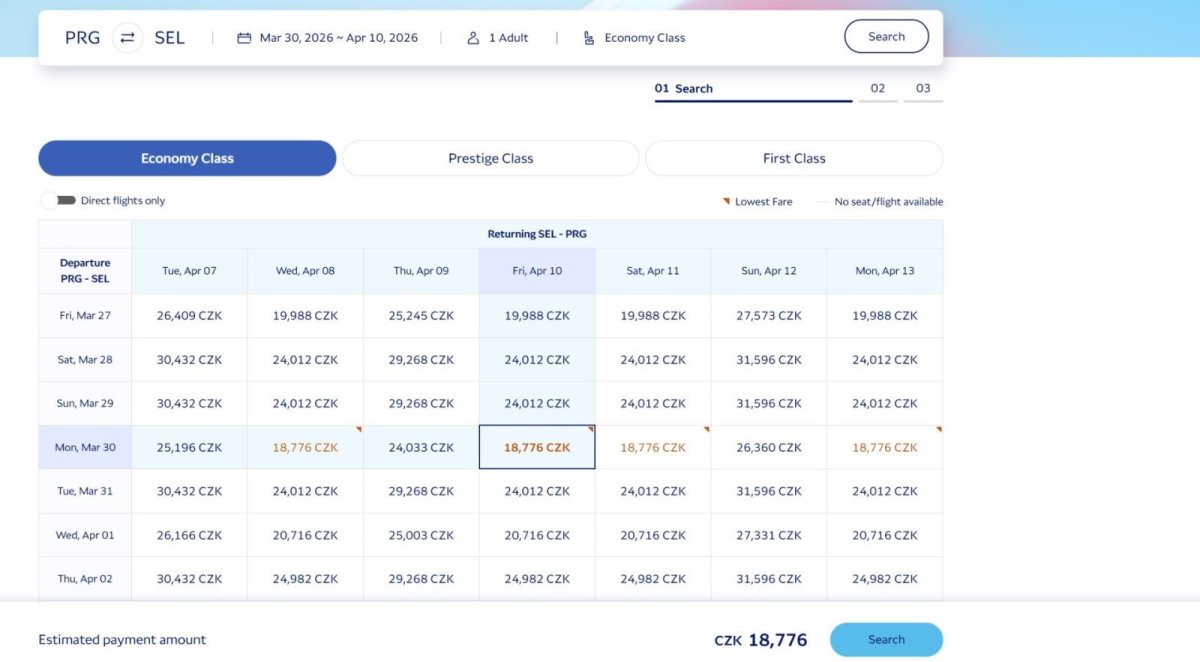Go to step 03 in progress indicator
Screen dimensions: 1200x662
click(x=922, y=89)
